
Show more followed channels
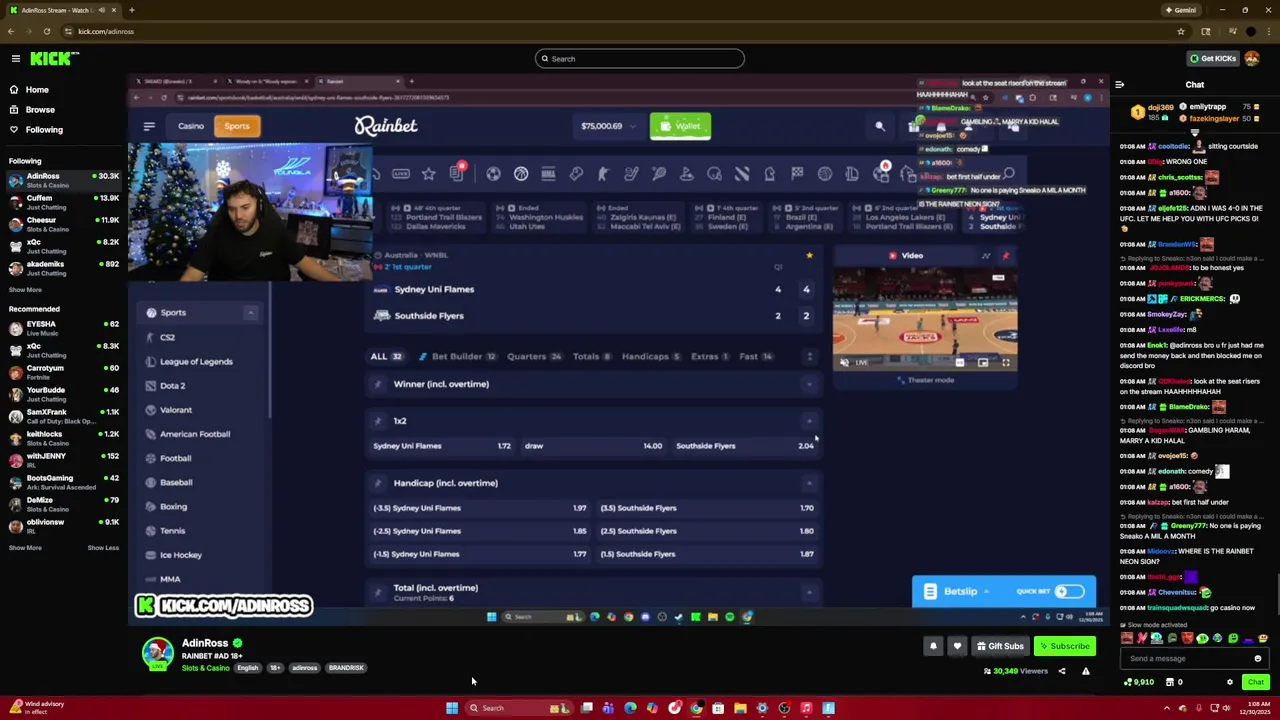point(25,290)
